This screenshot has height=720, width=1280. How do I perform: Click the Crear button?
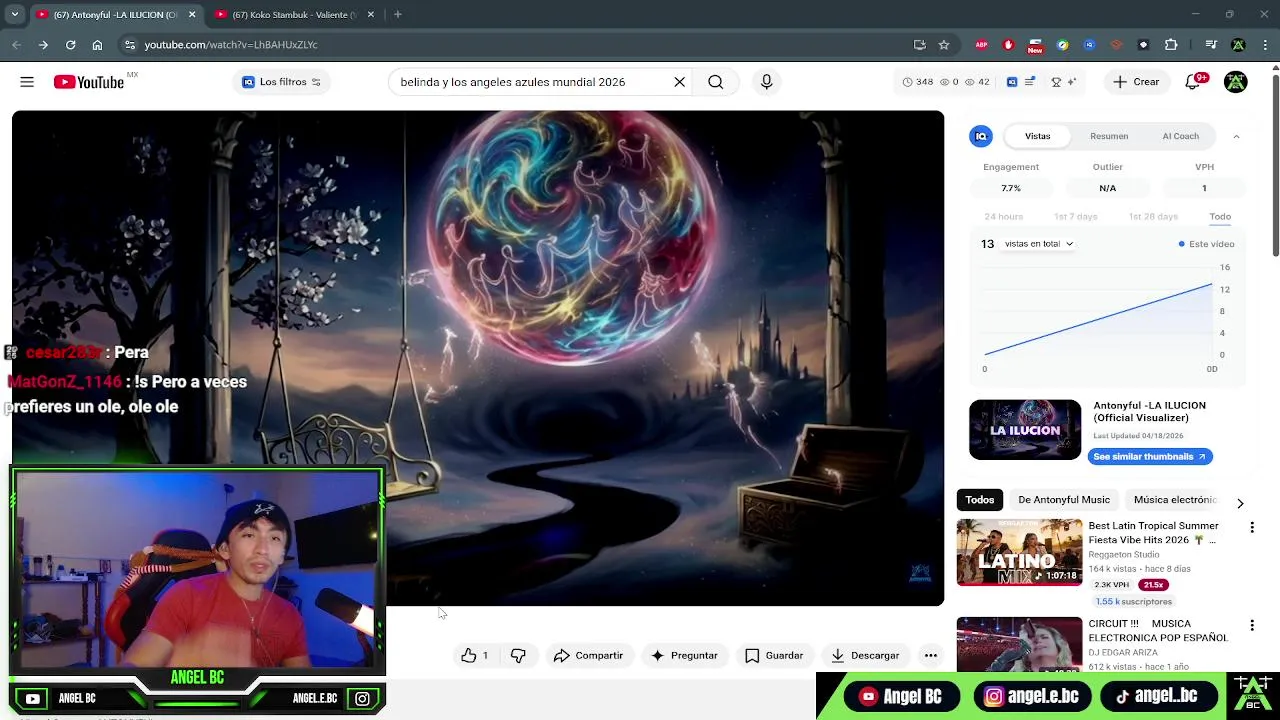tap(1136, 82)
